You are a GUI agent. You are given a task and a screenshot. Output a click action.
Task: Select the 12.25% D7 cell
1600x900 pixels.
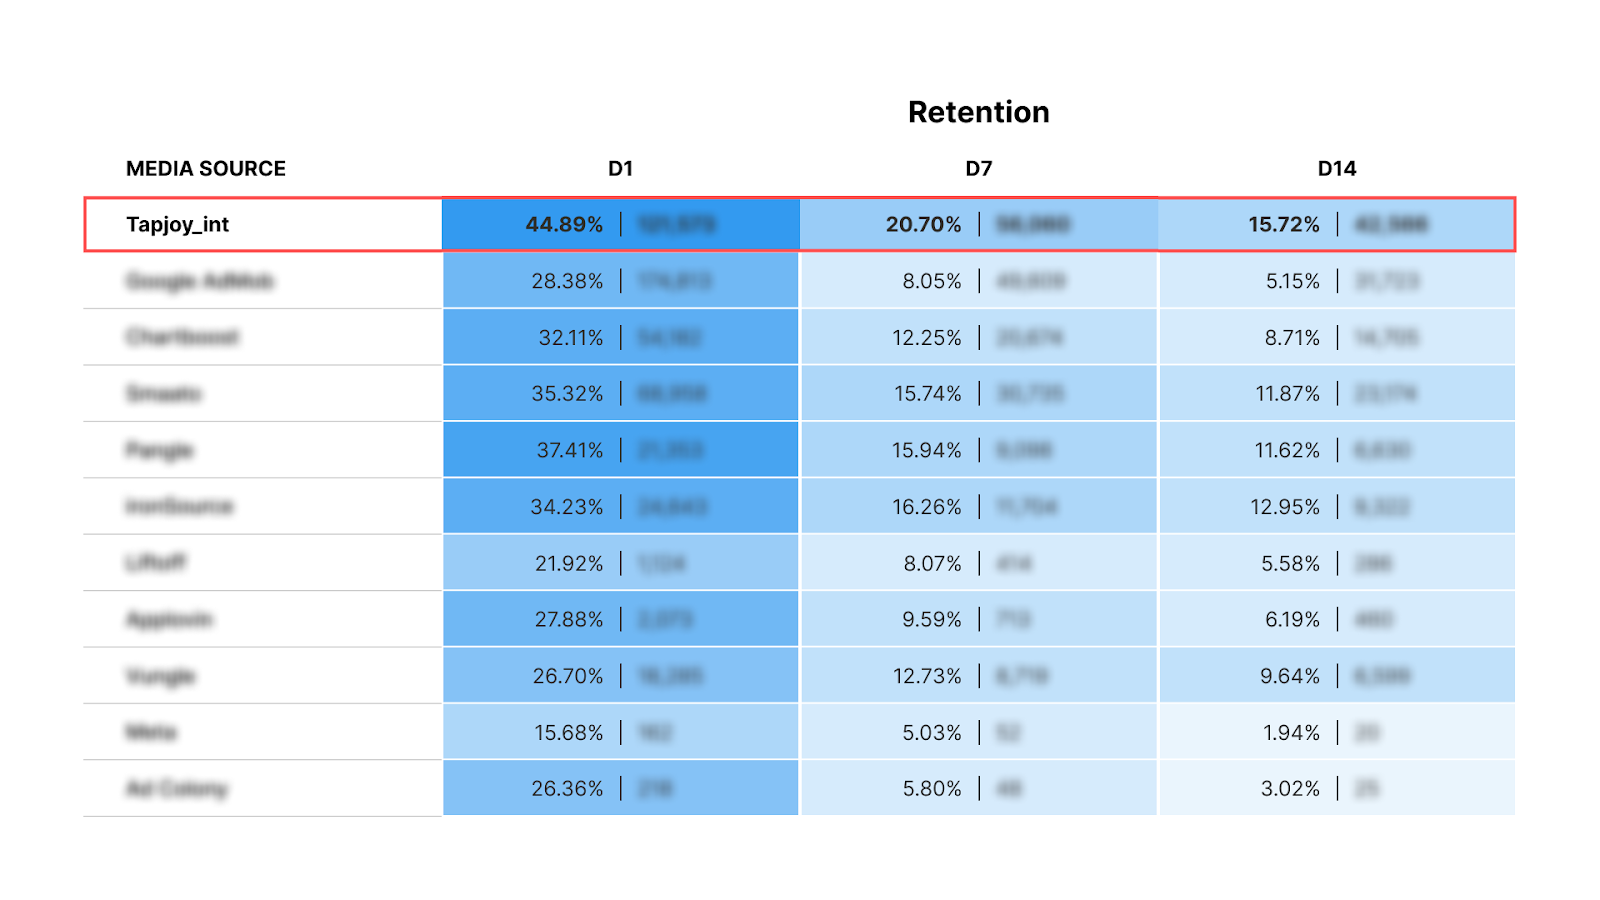point(926,338)
